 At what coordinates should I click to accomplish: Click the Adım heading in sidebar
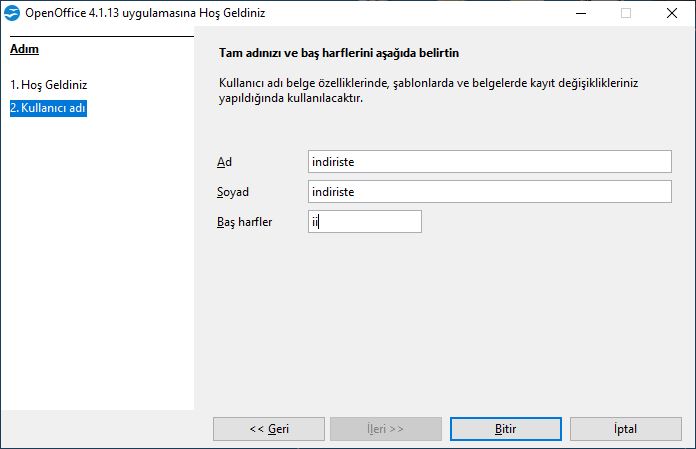(24, 49)
